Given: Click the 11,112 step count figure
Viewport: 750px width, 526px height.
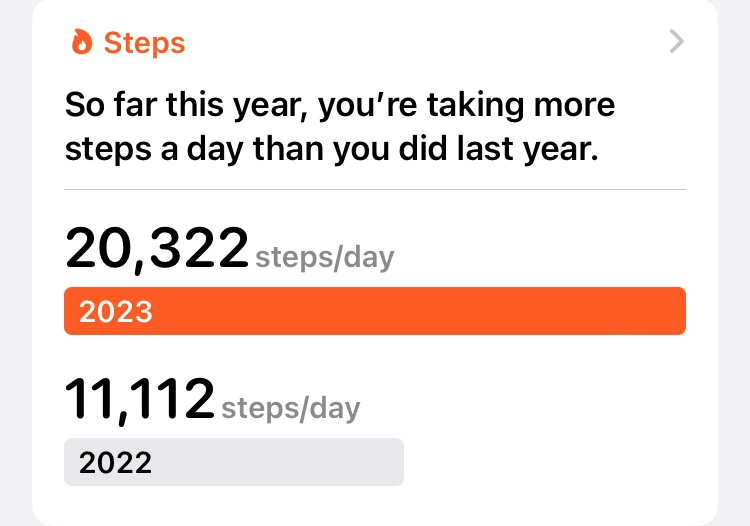Looking at the screenshot, I should 140,399.
